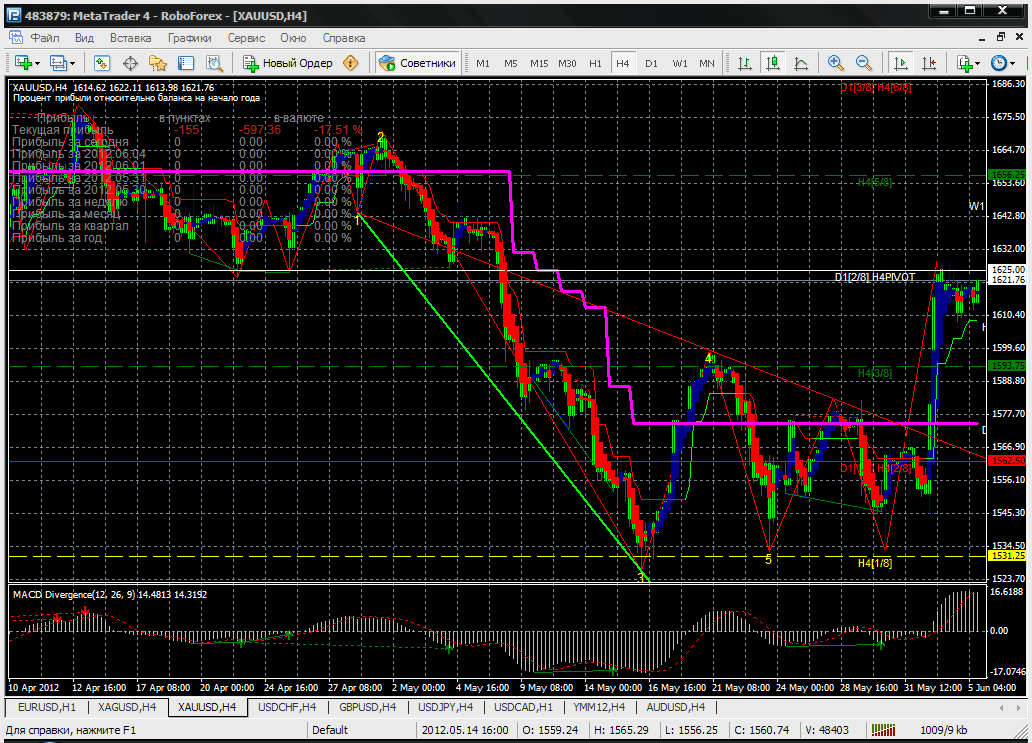Expand the indicators list dropdown

pyautogui.click(x=979, y=63)
